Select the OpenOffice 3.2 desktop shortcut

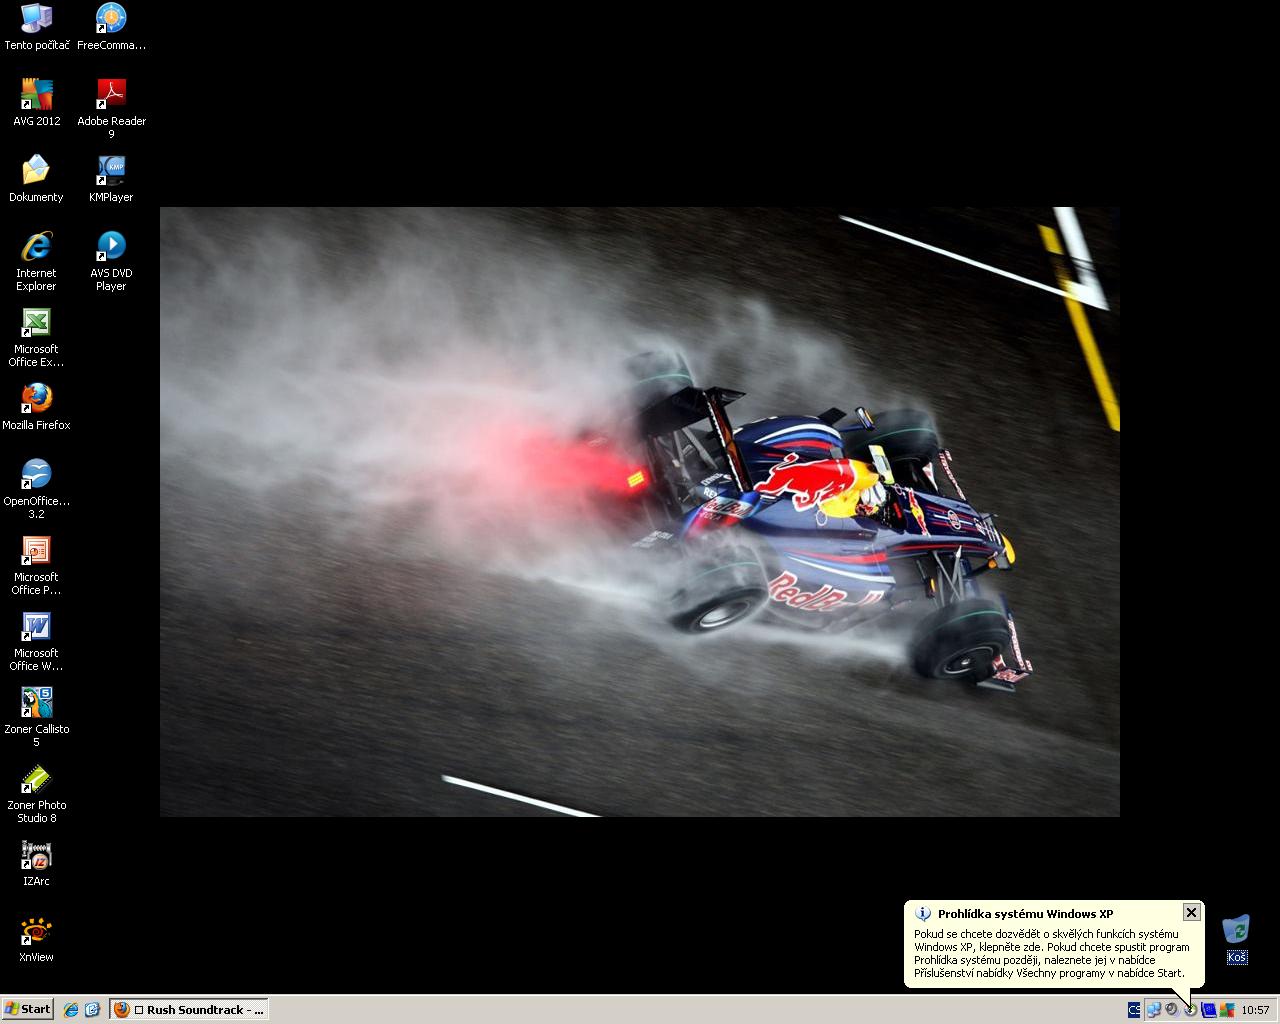pos(37,488)
